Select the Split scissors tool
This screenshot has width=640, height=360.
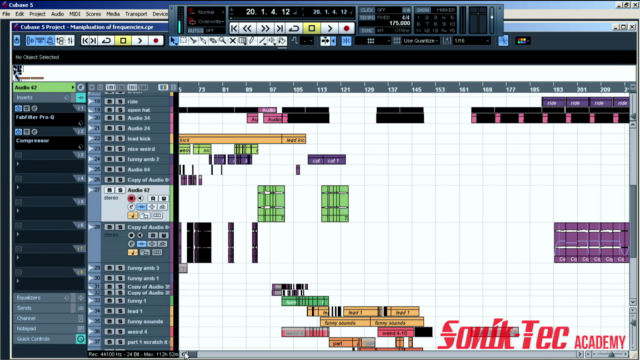pyautogui.click(x=193, y=41)
